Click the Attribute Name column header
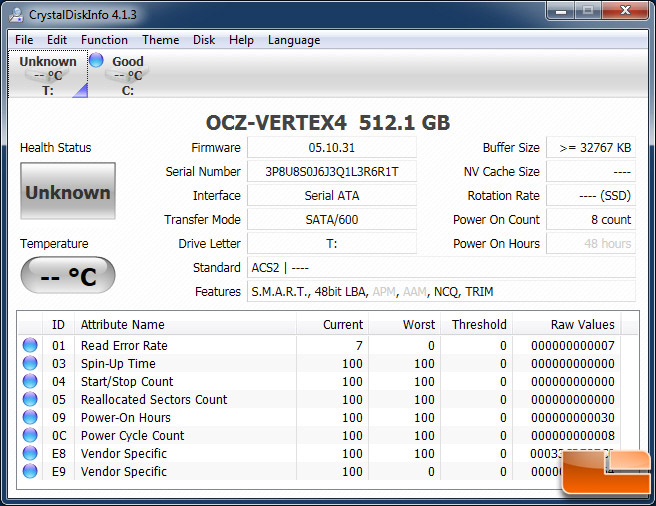 [x=185, y=324]
